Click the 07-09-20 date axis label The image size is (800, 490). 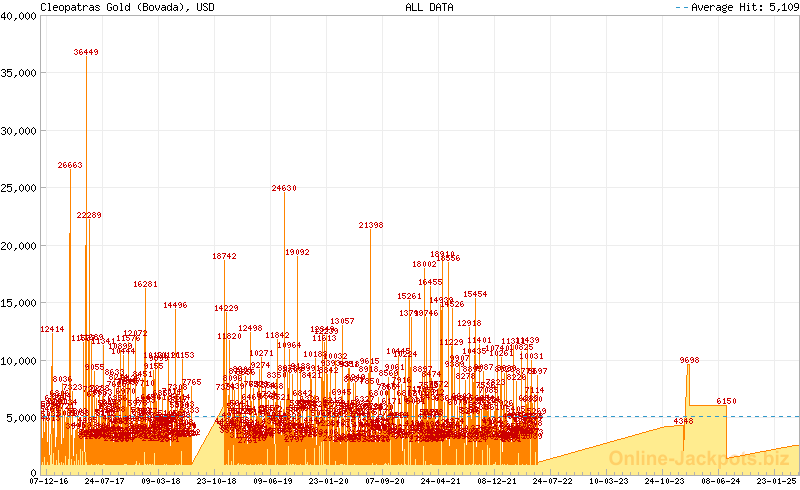(384, 481)
